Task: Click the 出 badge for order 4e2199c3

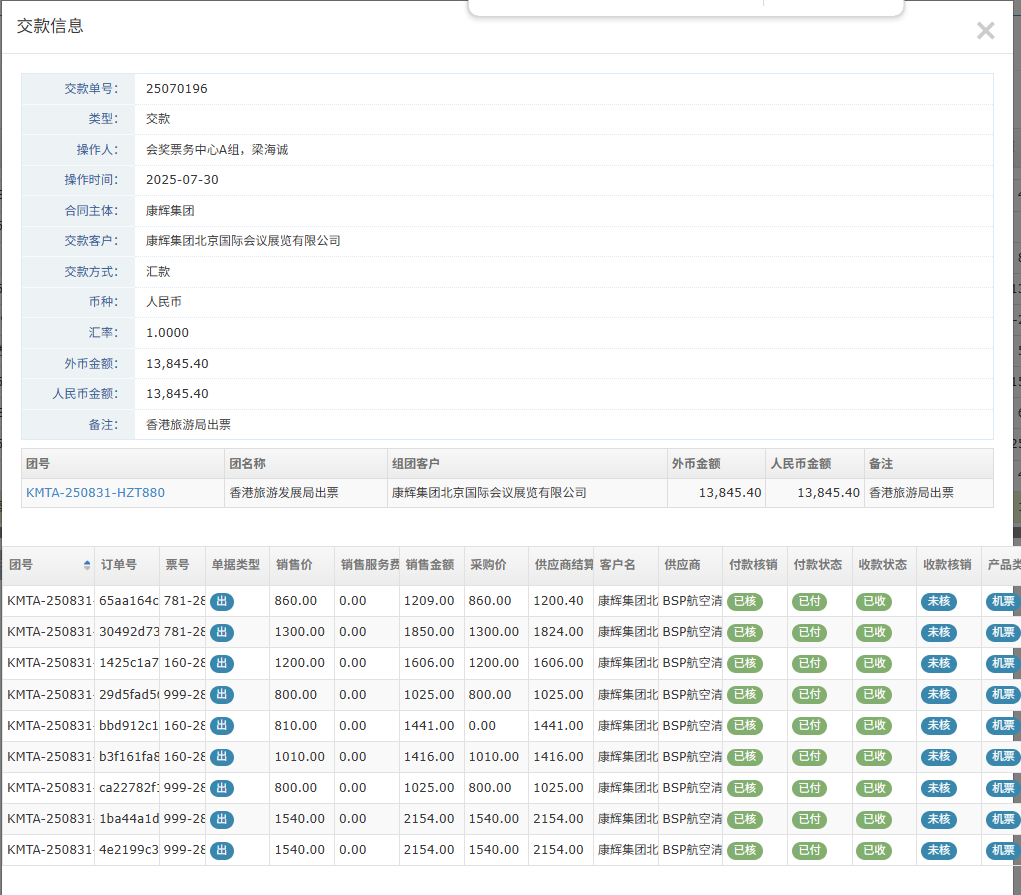Action: pyautogui.click(x=221, y=850)
